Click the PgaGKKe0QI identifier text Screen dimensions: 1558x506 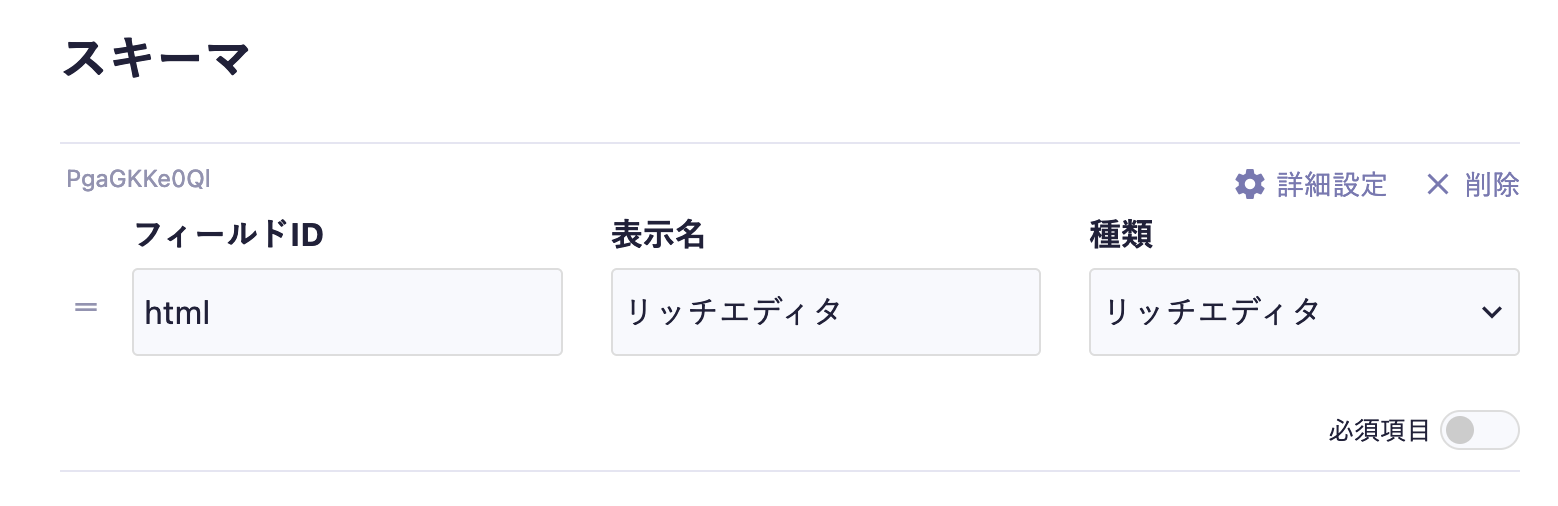(138, 179)
